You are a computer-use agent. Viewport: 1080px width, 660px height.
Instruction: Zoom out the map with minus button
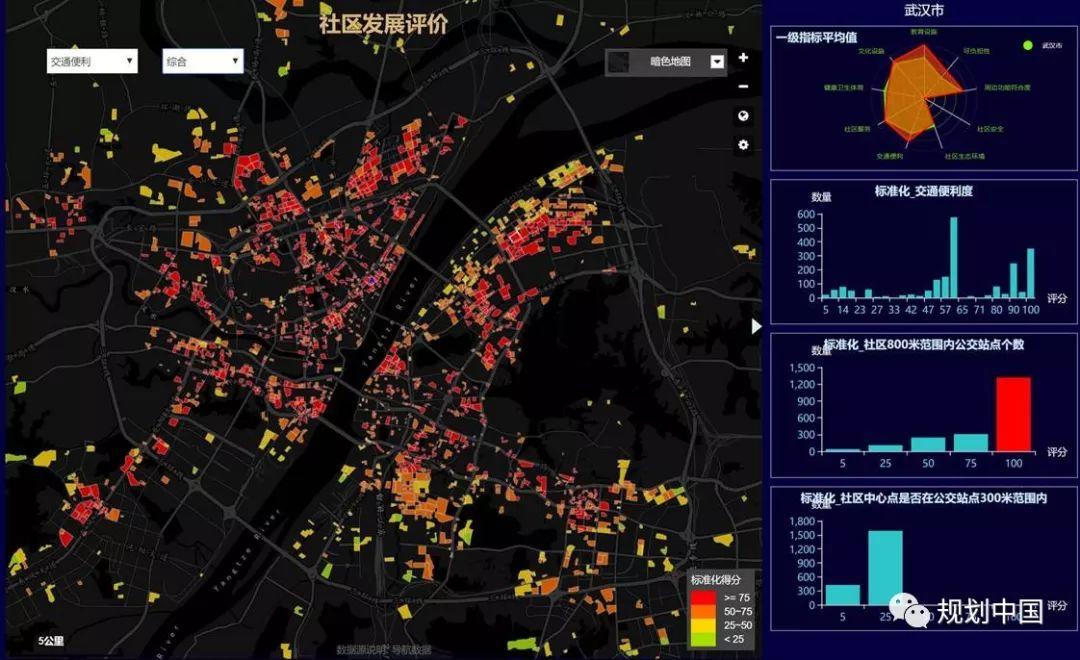[743, 87]
